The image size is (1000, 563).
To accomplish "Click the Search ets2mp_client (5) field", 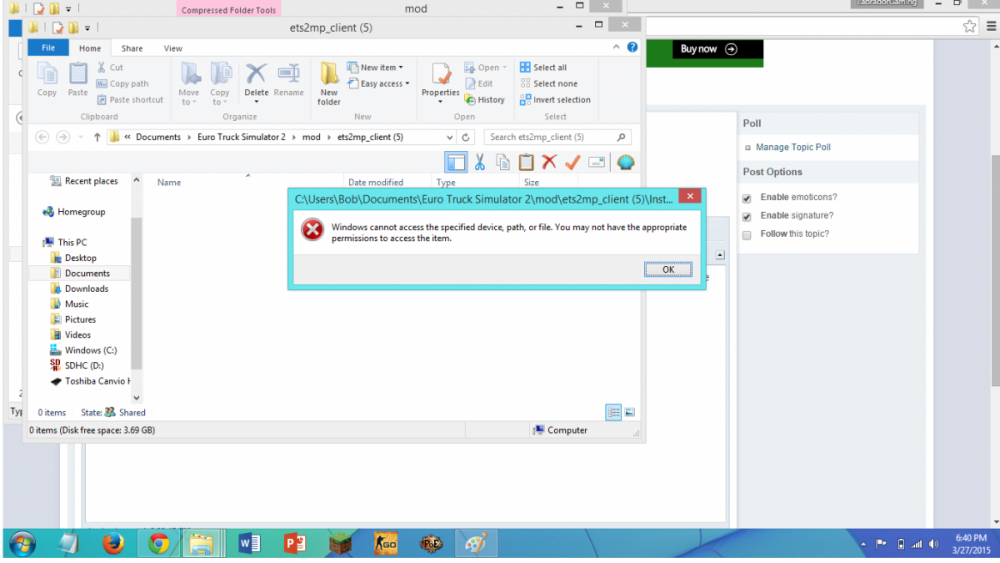I will click(x=550, y=137).
